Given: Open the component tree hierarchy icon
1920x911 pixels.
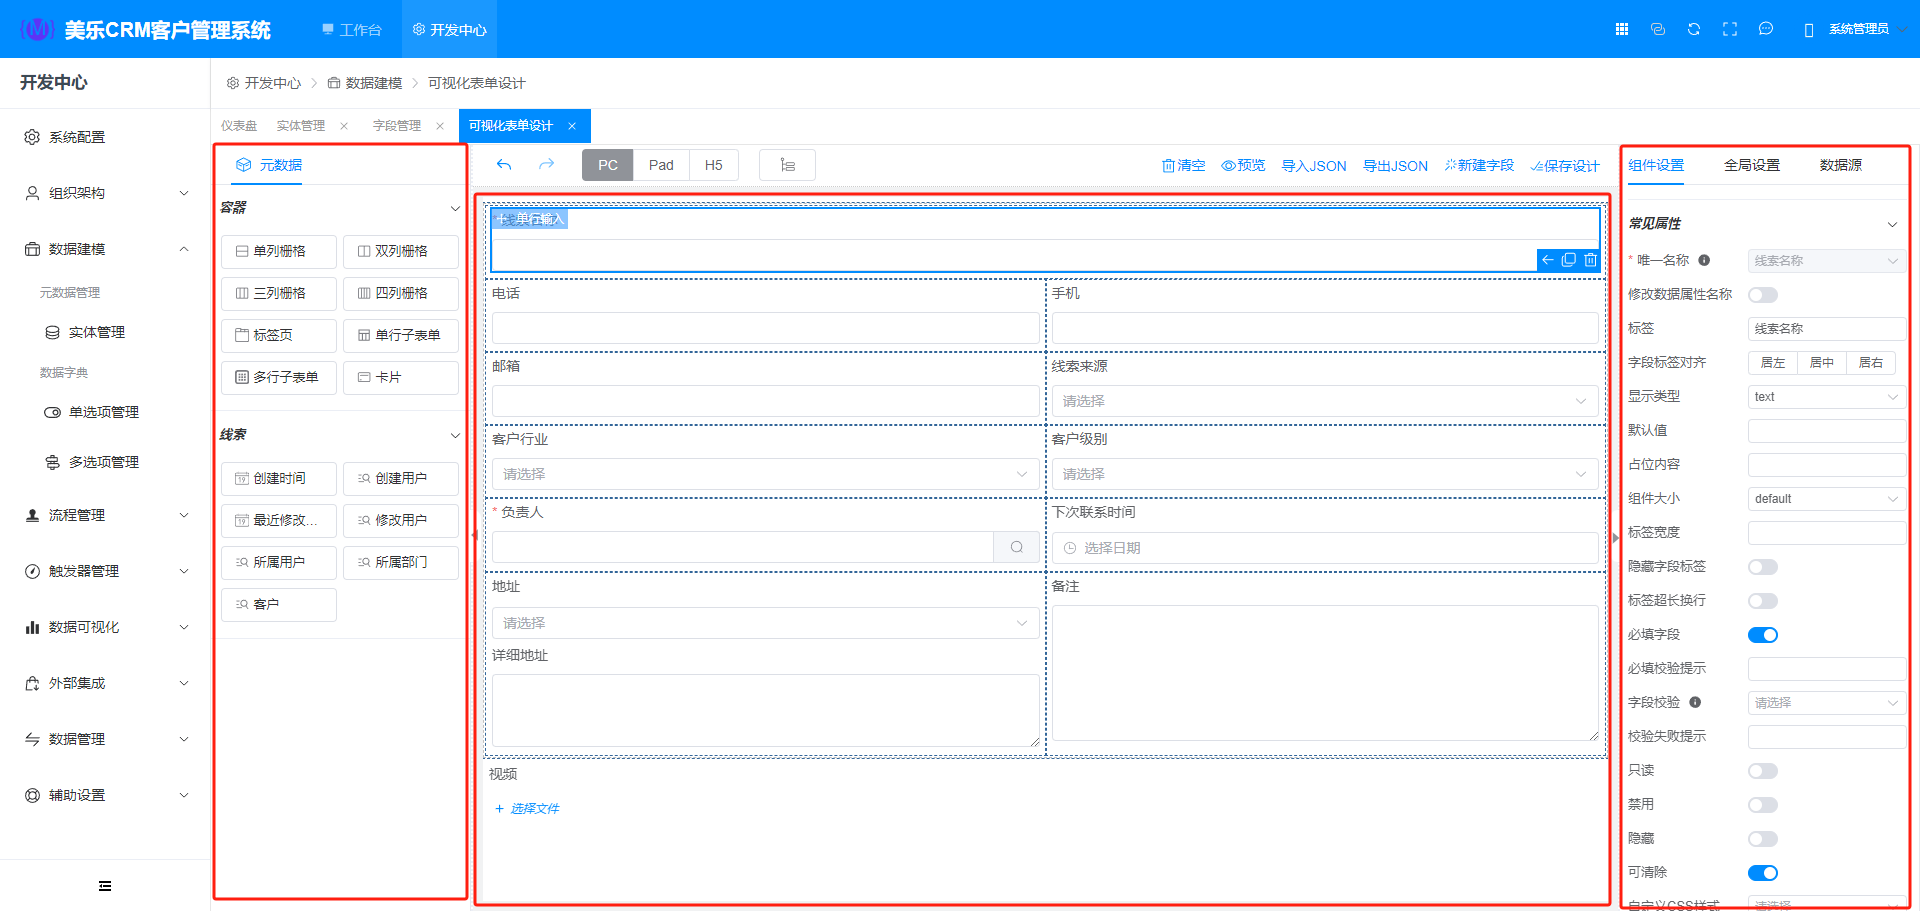Looking at the screenshot, I should pyautogui.click(x=787, y=165).
